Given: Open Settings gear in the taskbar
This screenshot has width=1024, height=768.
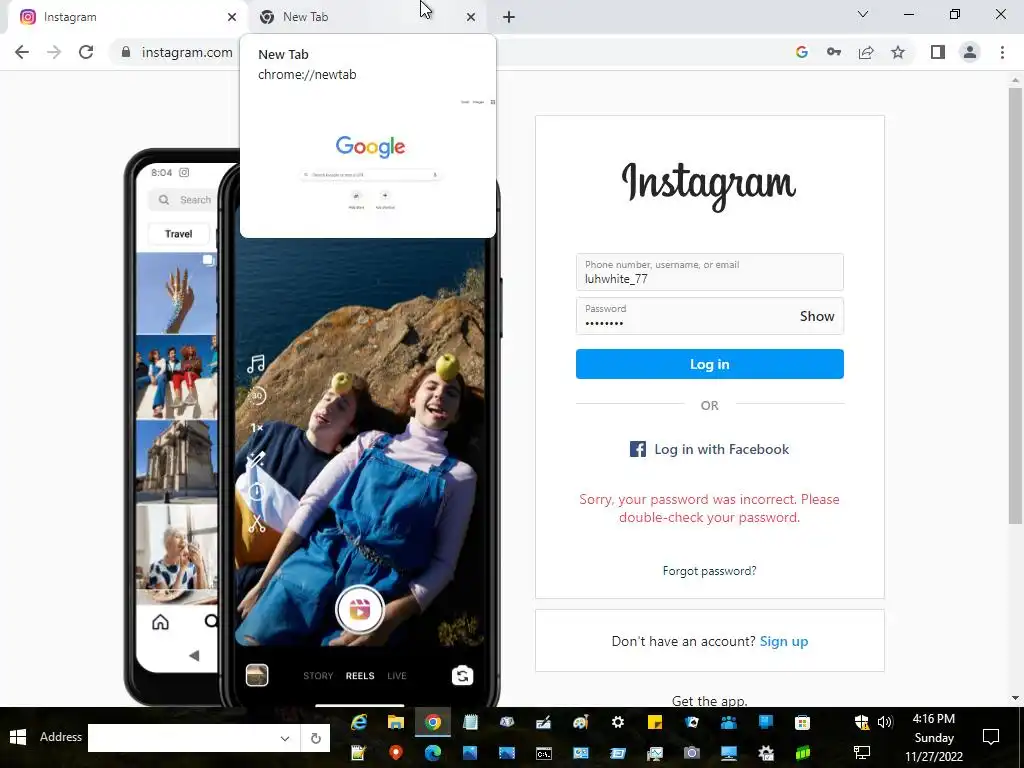Looking at the screenshot, I should click(617, 722).
